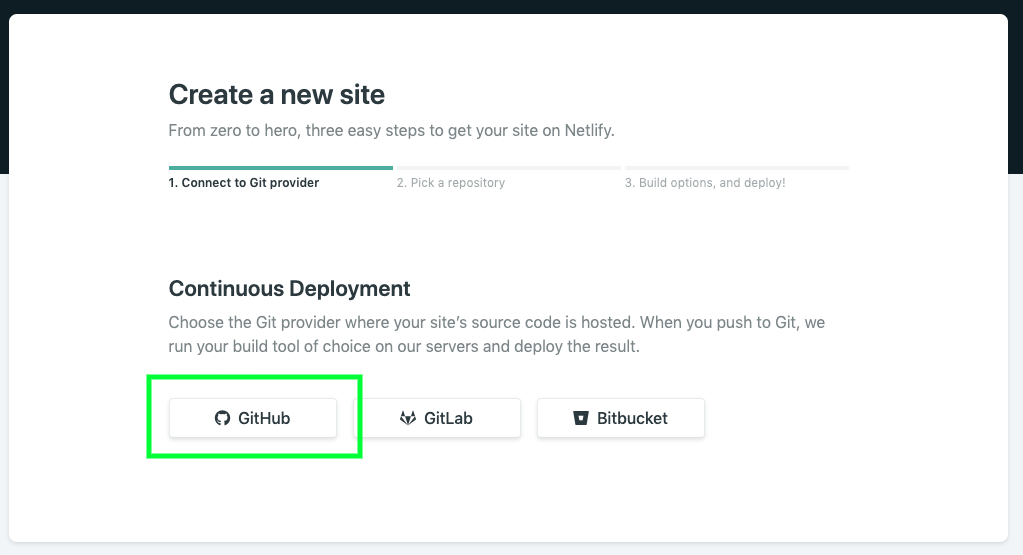
Task: Click the GitLab fox logo icon
Action: click(408, 418)
